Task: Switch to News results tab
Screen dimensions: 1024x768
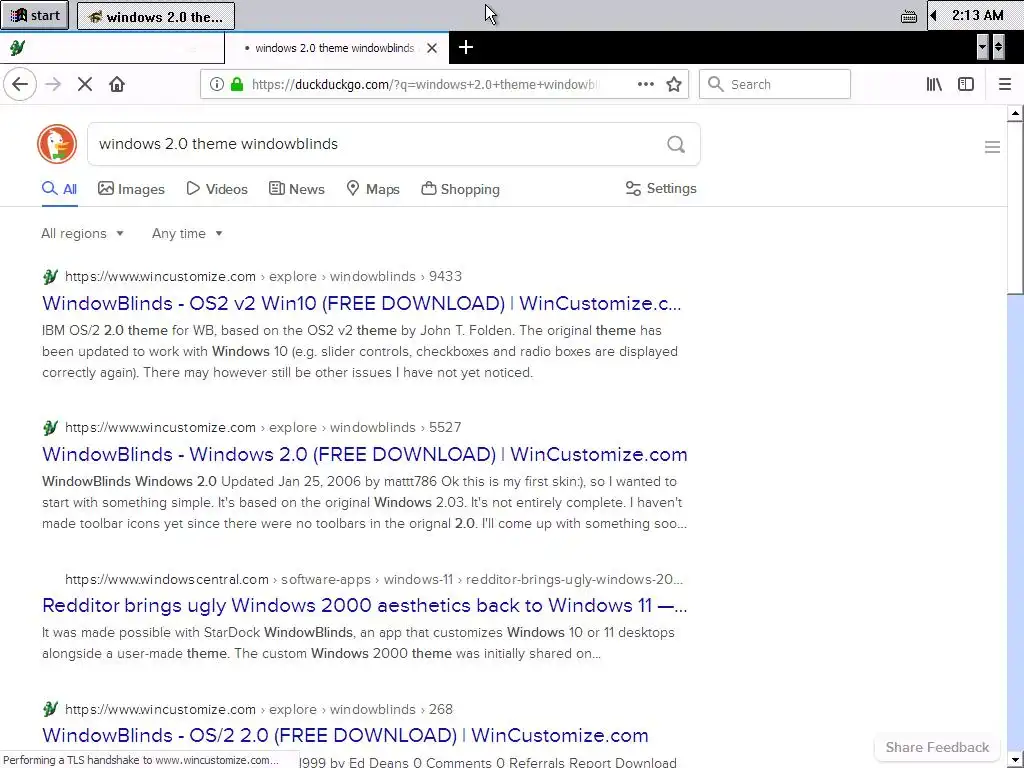Action: pyautogui.click(x=296, y=189)
